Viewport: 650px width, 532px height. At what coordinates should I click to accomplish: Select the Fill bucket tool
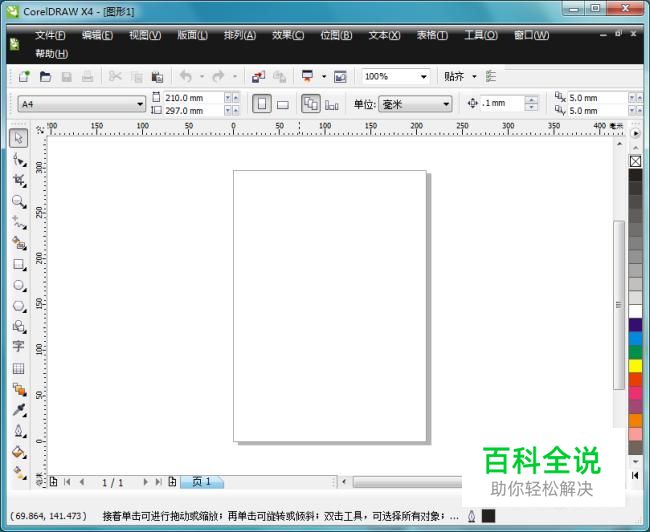coord(19,452)
